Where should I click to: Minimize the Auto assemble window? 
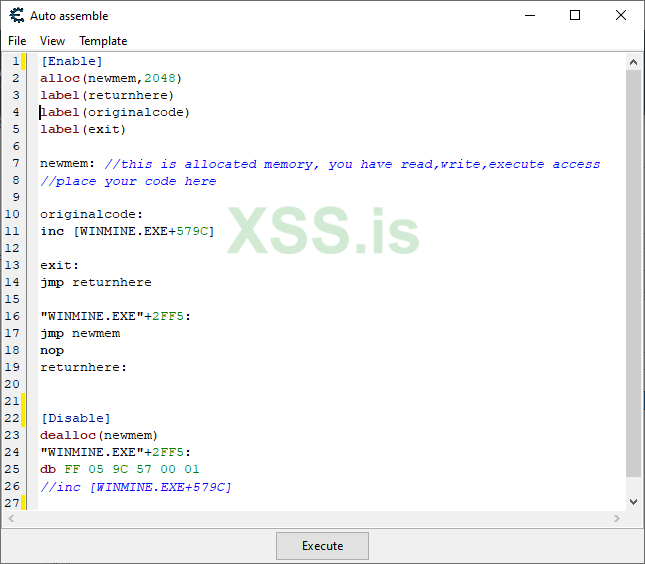tap(530, 16)
